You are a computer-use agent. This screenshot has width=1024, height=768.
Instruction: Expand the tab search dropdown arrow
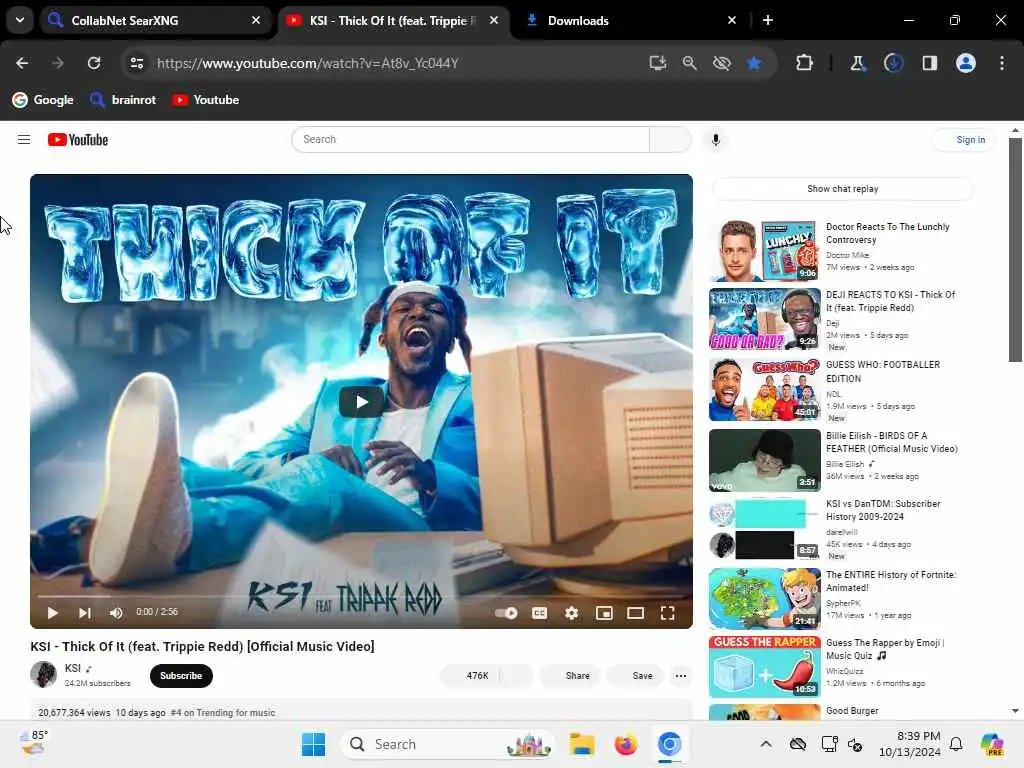20,20
